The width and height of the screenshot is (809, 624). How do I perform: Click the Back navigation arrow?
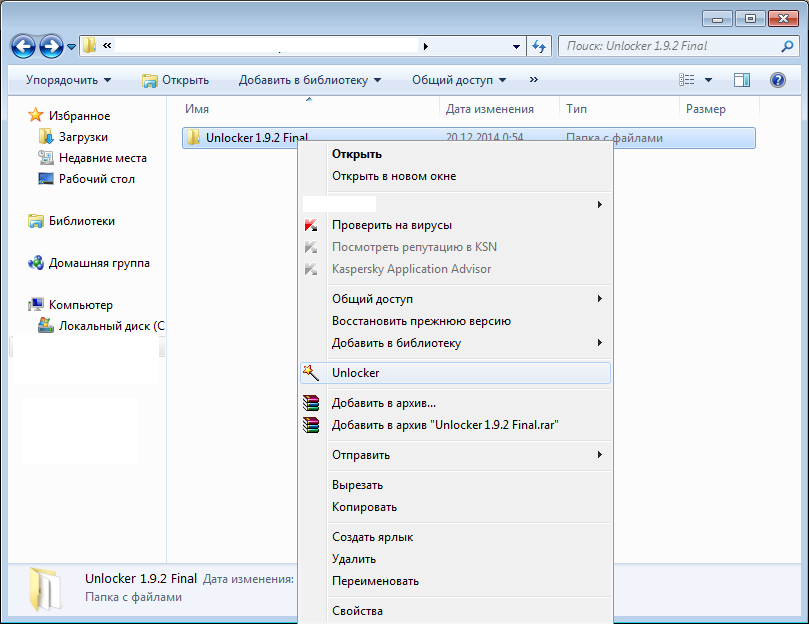click(x=23, y=46)
